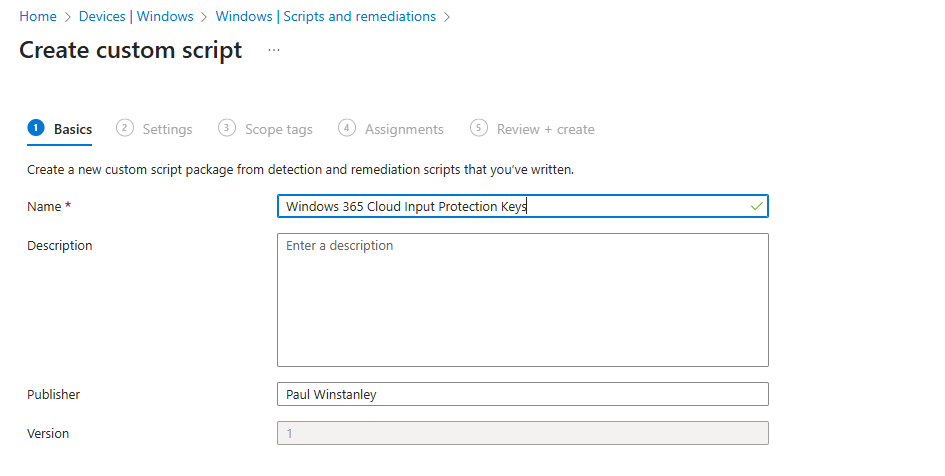
Task: Click the step 2 number icon
Action: (125, 128)
